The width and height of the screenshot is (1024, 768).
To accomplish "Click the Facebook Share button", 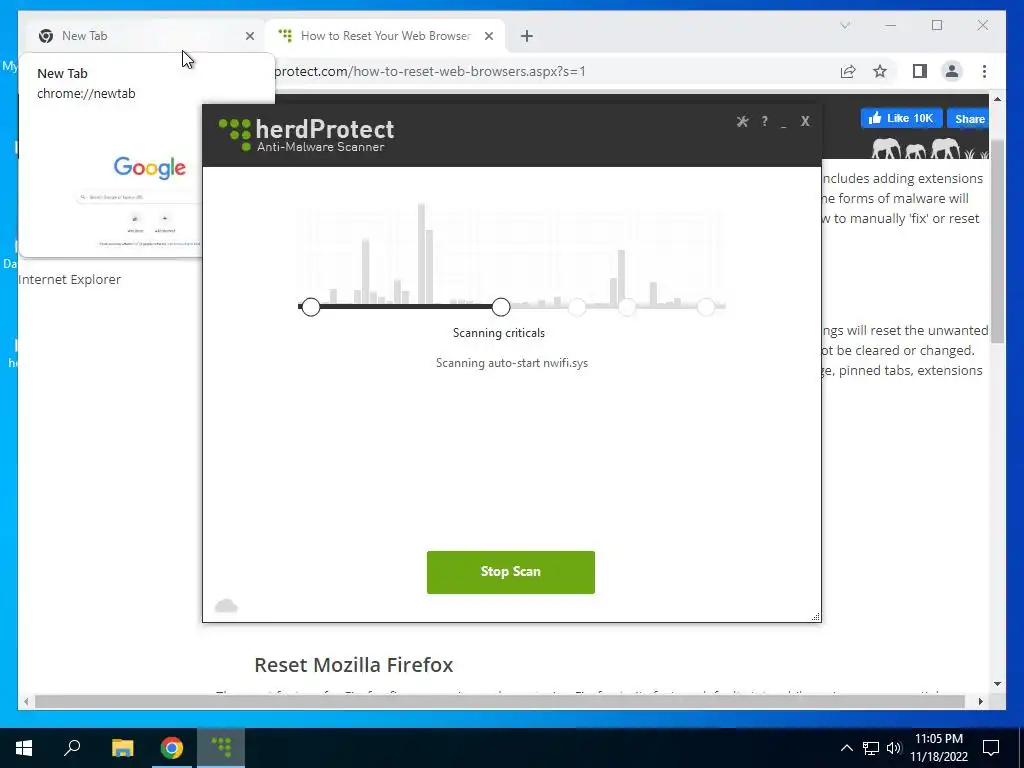I will (969, 119).
